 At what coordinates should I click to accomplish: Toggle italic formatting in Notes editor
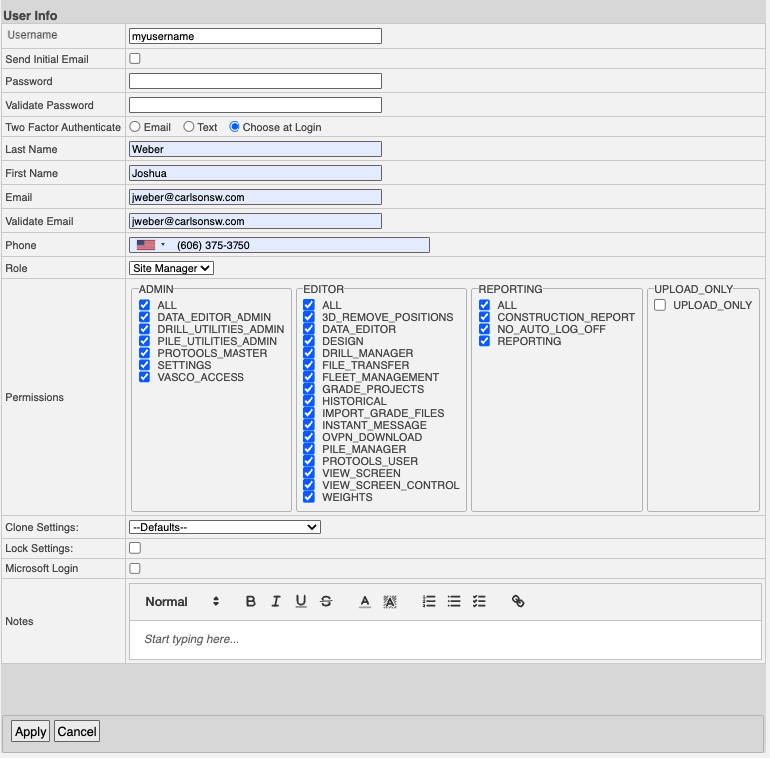click(x=276, y=601)
